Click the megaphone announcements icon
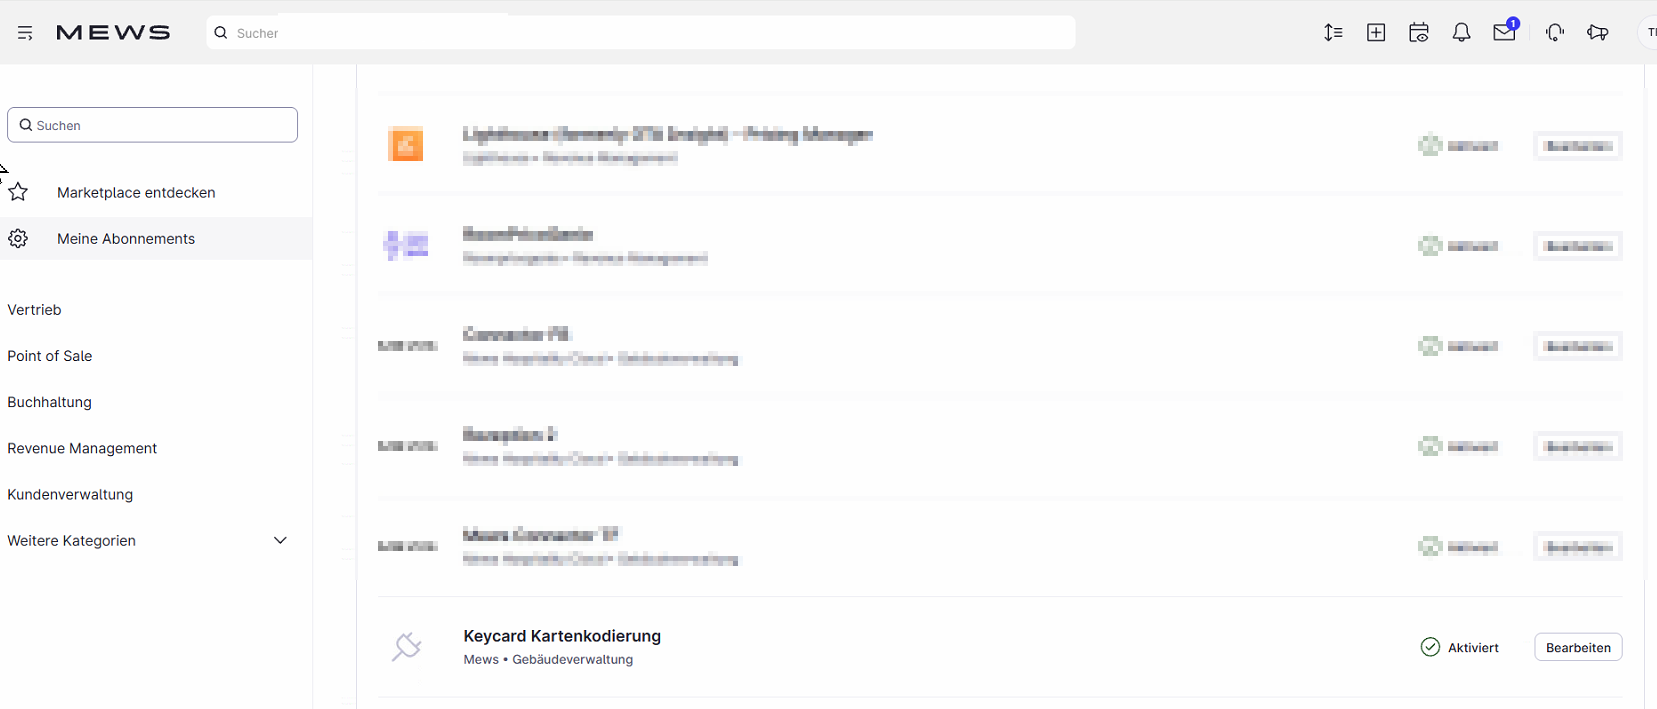Image resolution: width=1657 pixels, height=709 pixels. click(x=1598, y=32)
